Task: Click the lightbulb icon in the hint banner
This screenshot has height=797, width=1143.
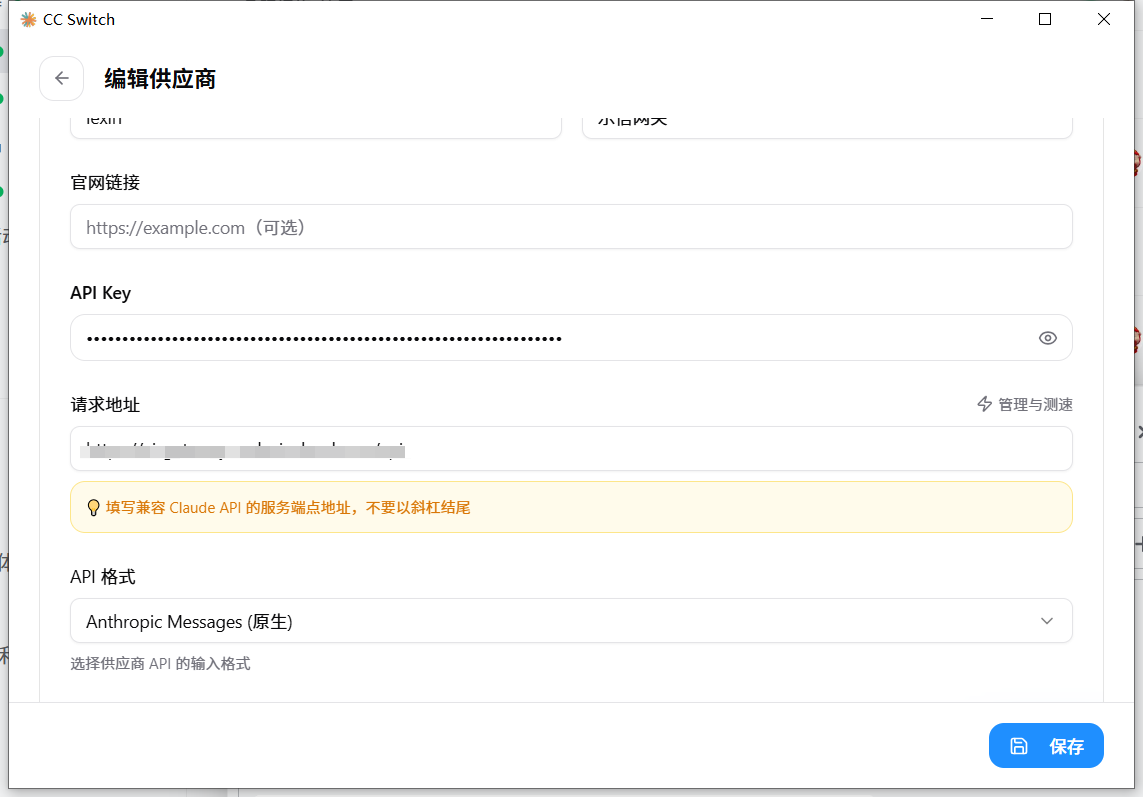Action: 93,507
